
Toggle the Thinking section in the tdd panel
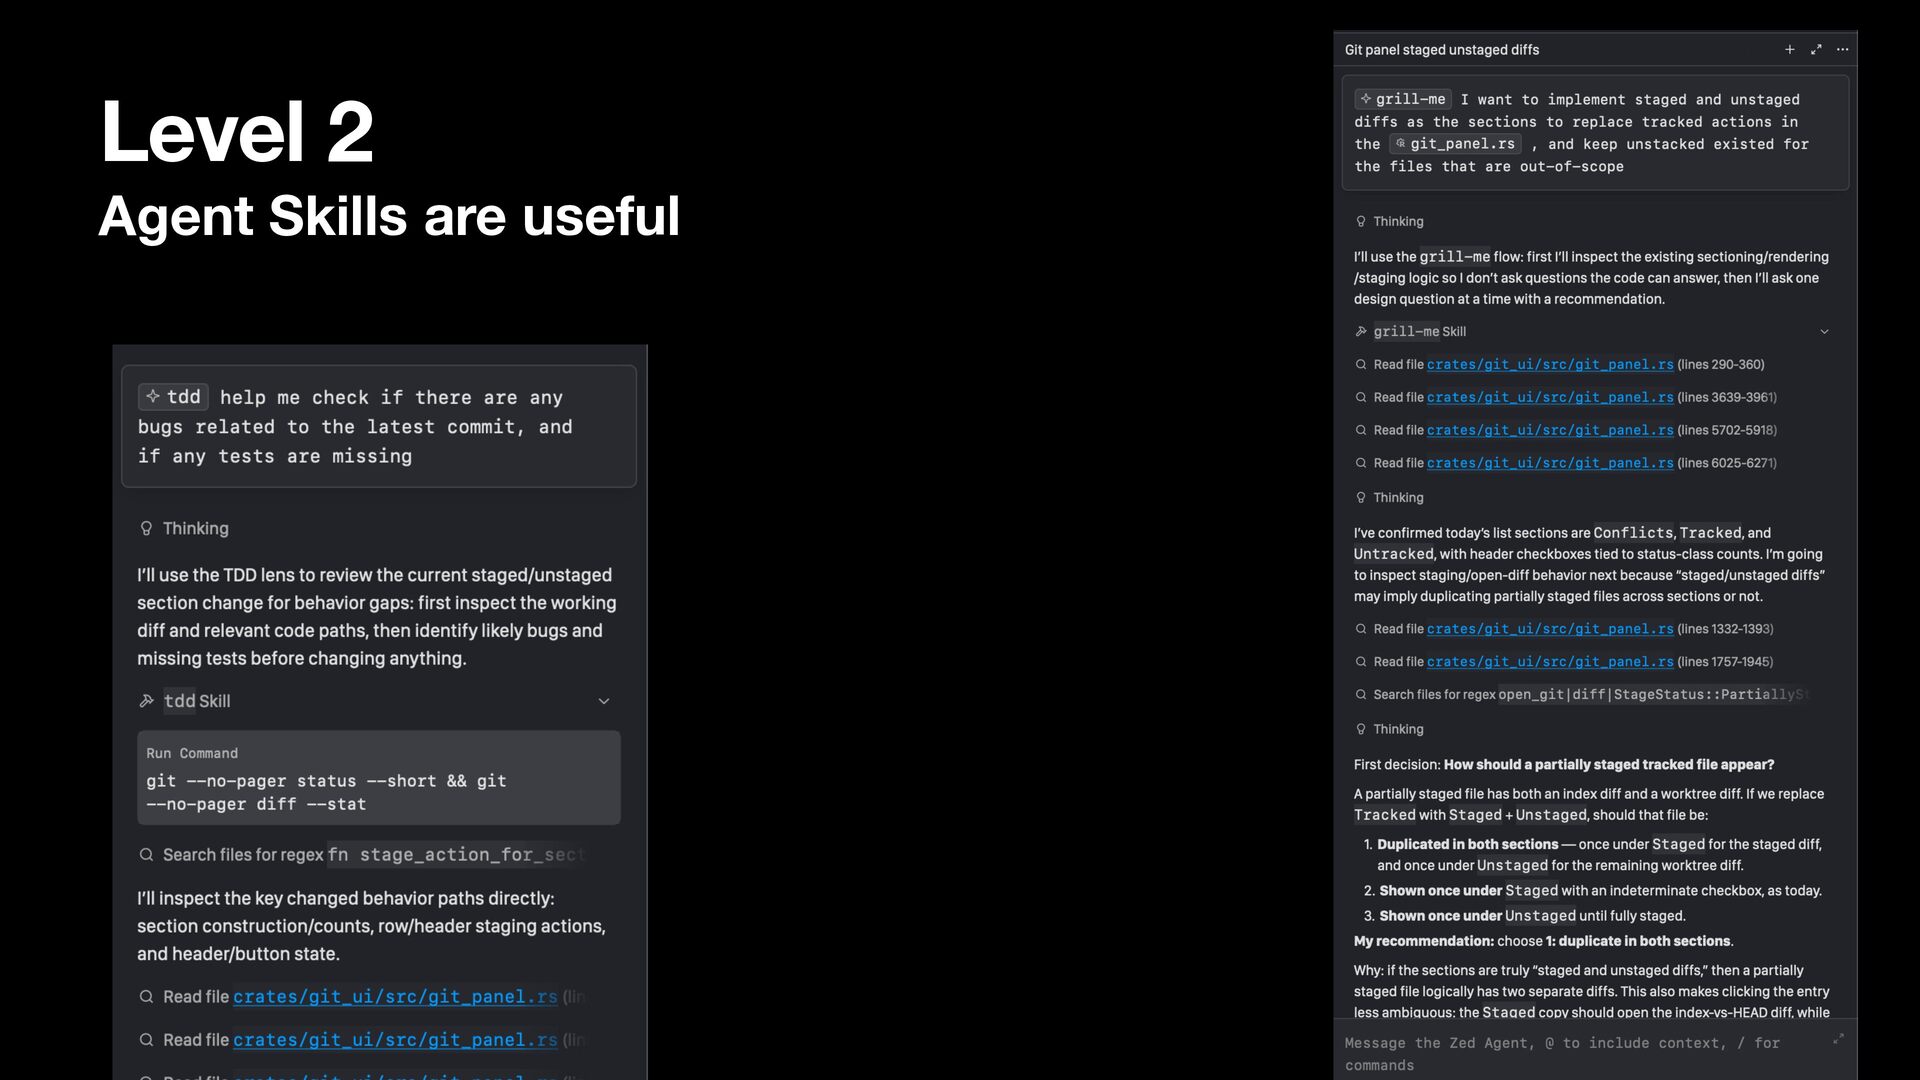click(x=184, y=528)
